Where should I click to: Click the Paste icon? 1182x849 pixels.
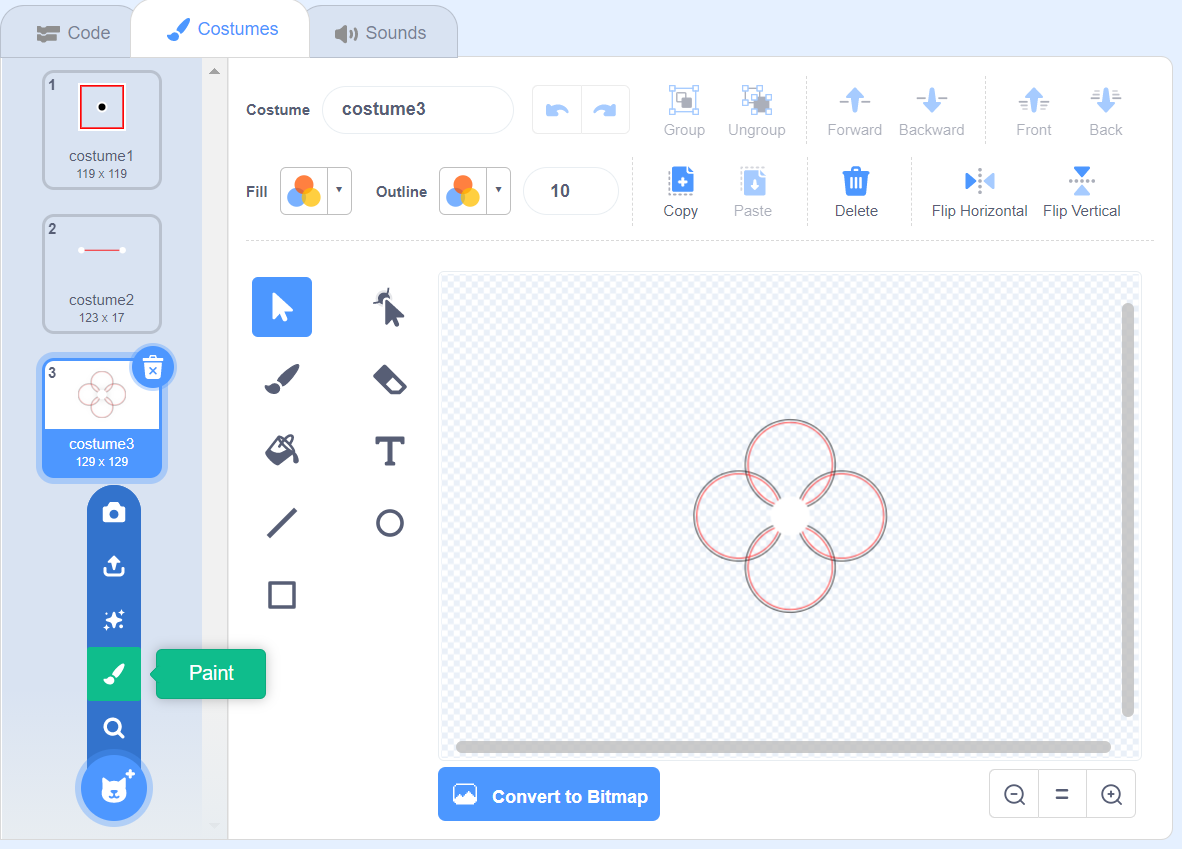pyautogui.click(x=753, y=181)
